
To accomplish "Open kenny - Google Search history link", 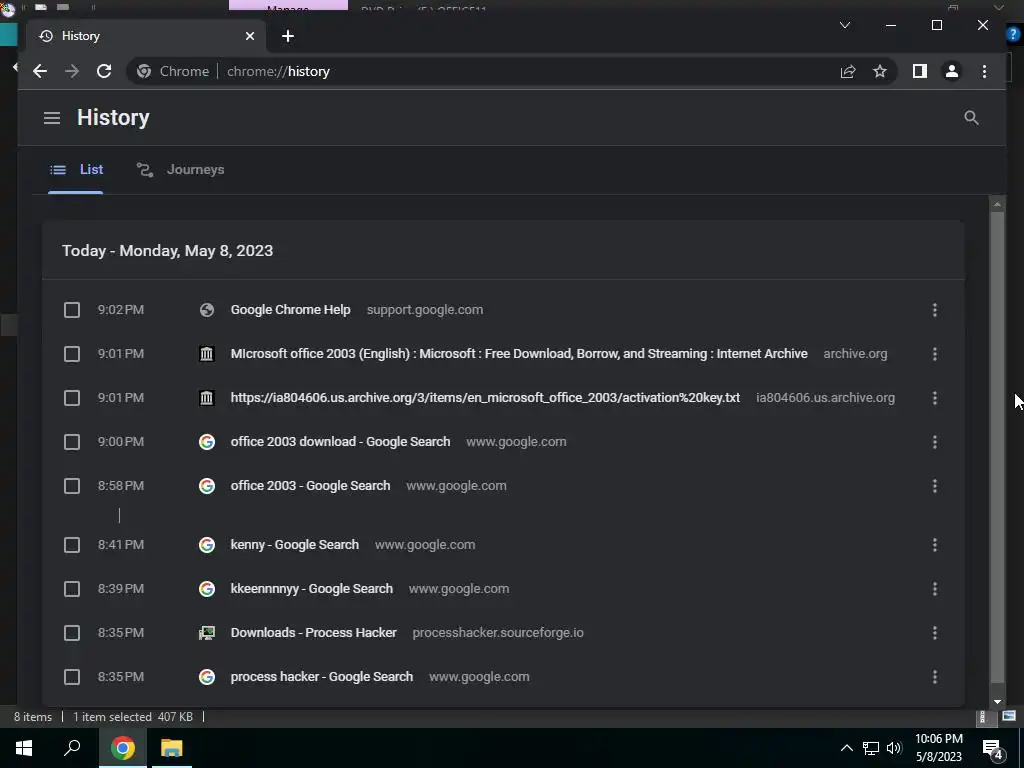I will point(295,545).
